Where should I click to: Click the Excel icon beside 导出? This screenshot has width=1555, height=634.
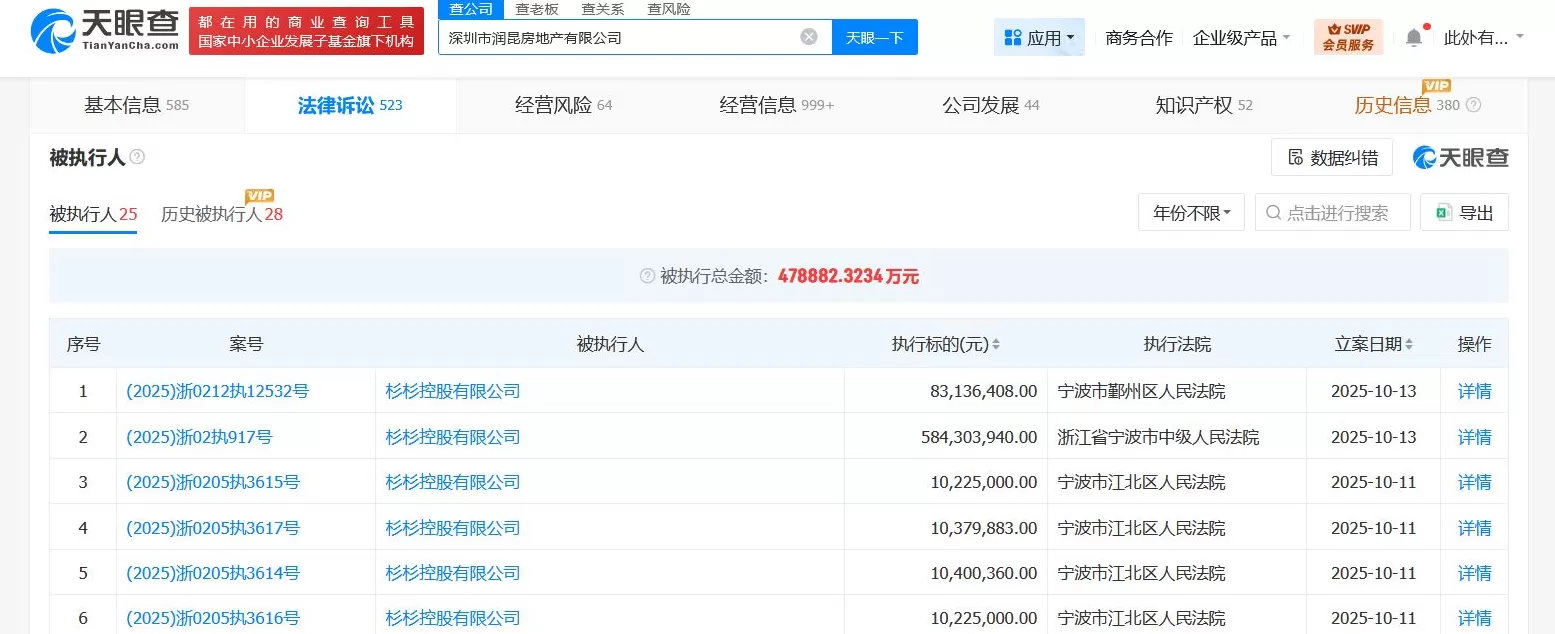(1442, 212)
